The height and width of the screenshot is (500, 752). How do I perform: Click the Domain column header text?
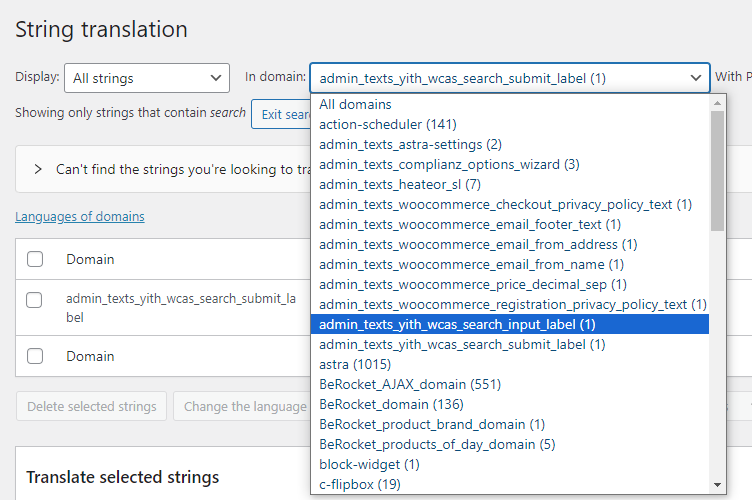(x=90, y=259)
